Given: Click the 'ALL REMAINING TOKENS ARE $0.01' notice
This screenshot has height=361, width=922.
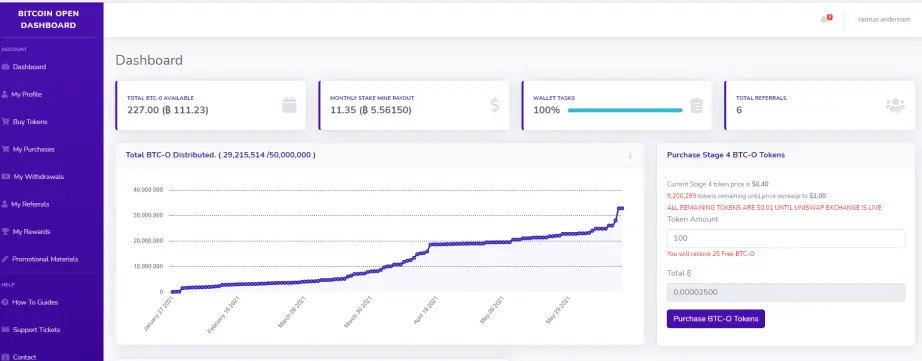Looking at the screenshot, I should 774,208.
